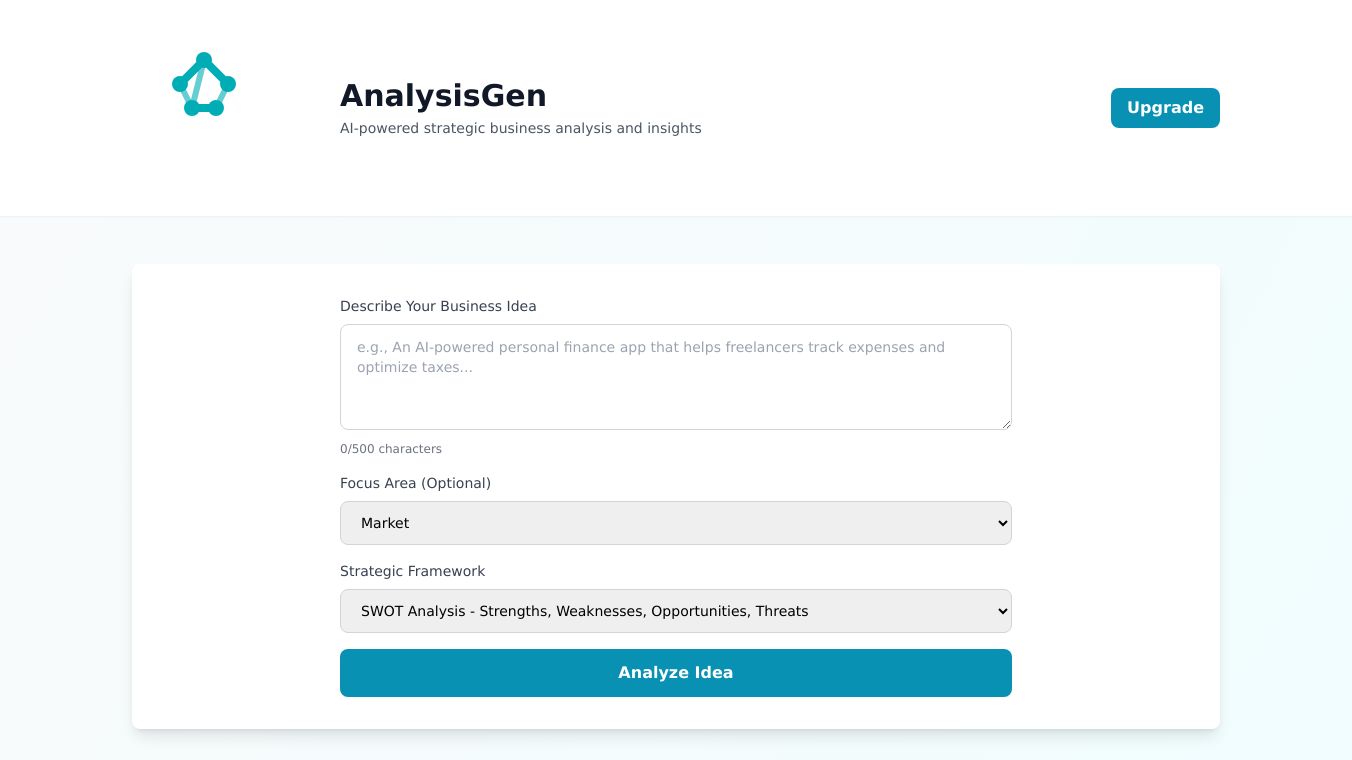Screen dimensions: 1352x760
Task: Grab the text area resize handle
Action: tap(1006, 424)
